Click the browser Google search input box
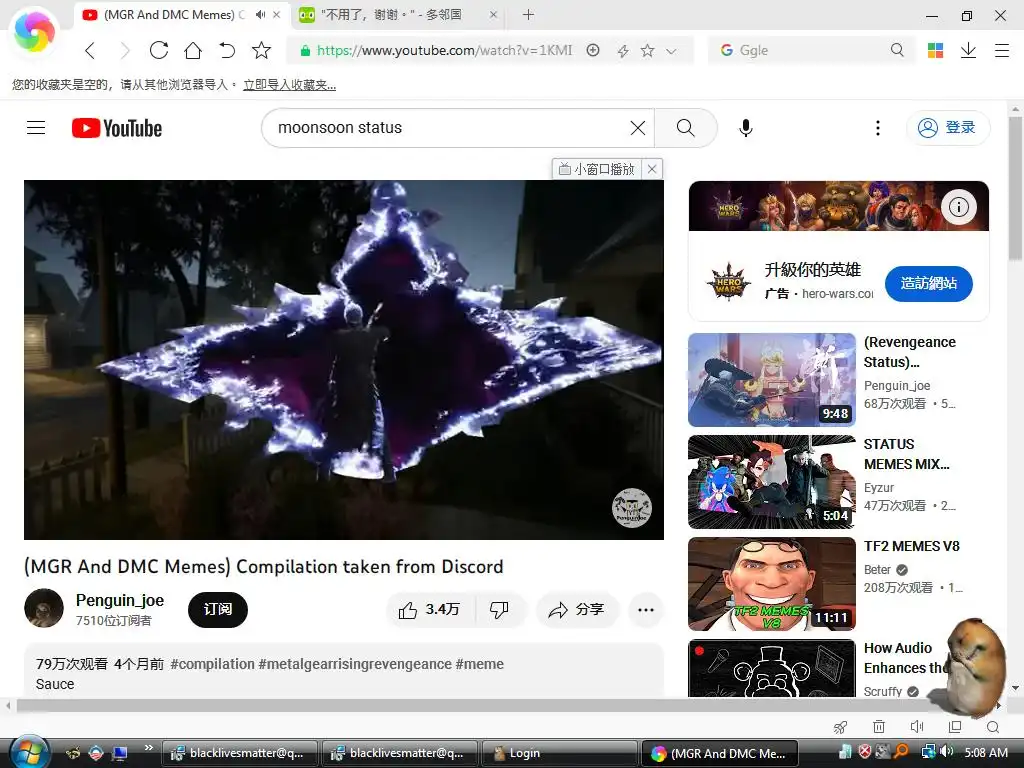 point(810,50)
